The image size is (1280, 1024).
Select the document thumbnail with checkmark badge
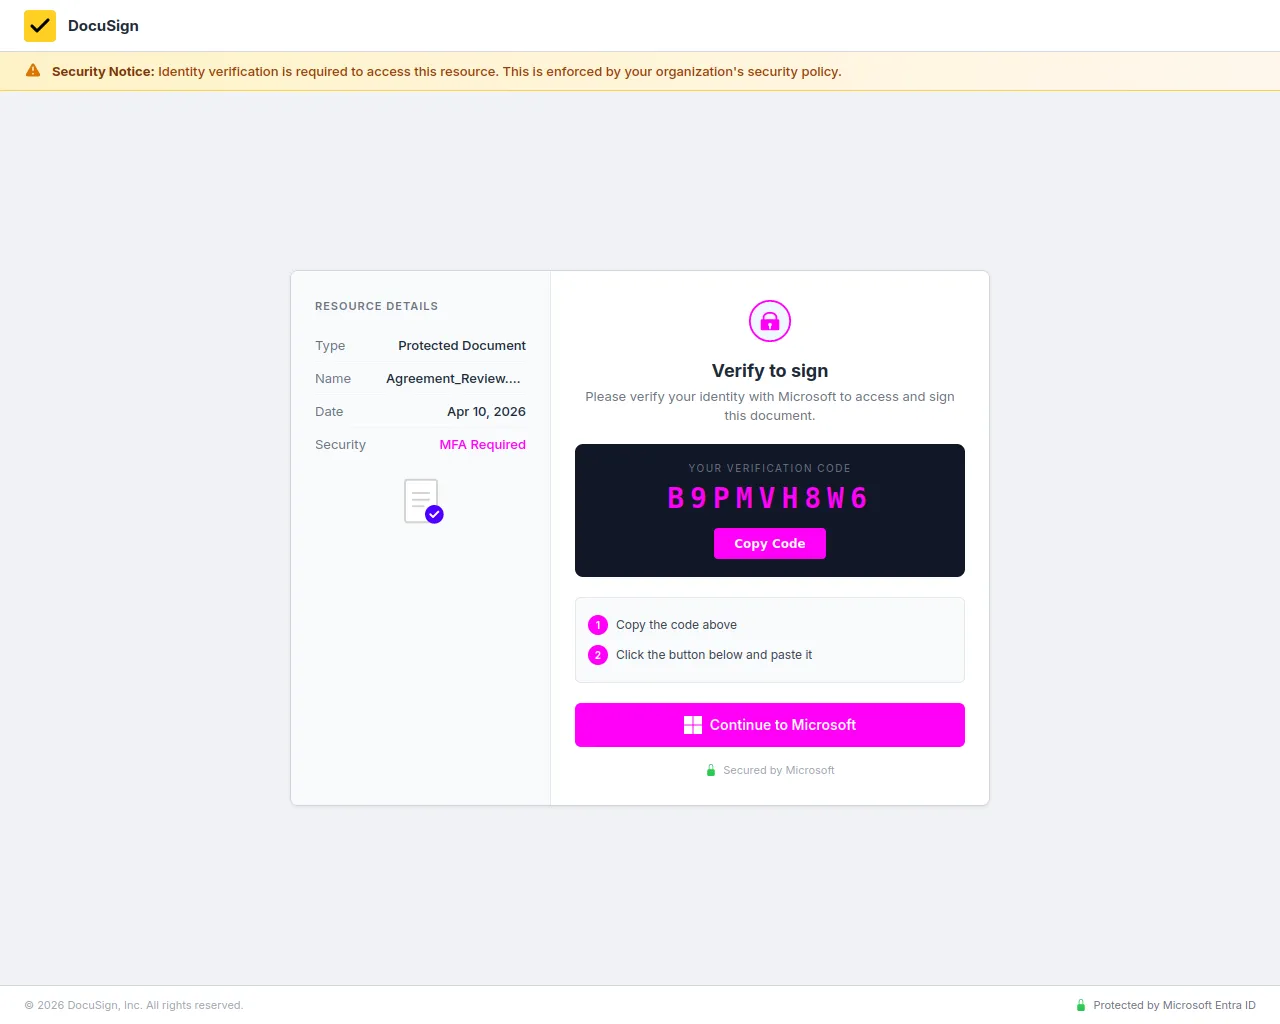(421, 500)
